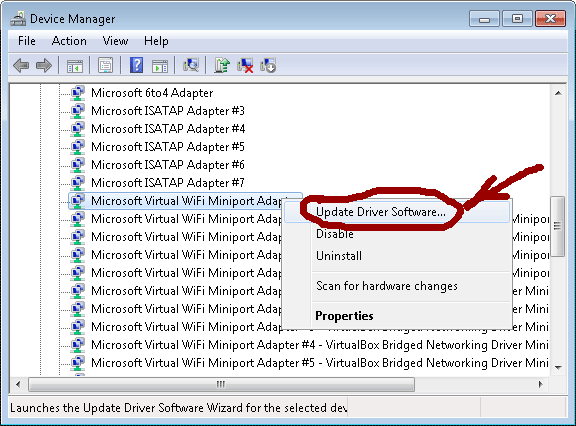Open Properties from the context menu
576x426 pixels.
pyautogui.click(x=344, y=316)
